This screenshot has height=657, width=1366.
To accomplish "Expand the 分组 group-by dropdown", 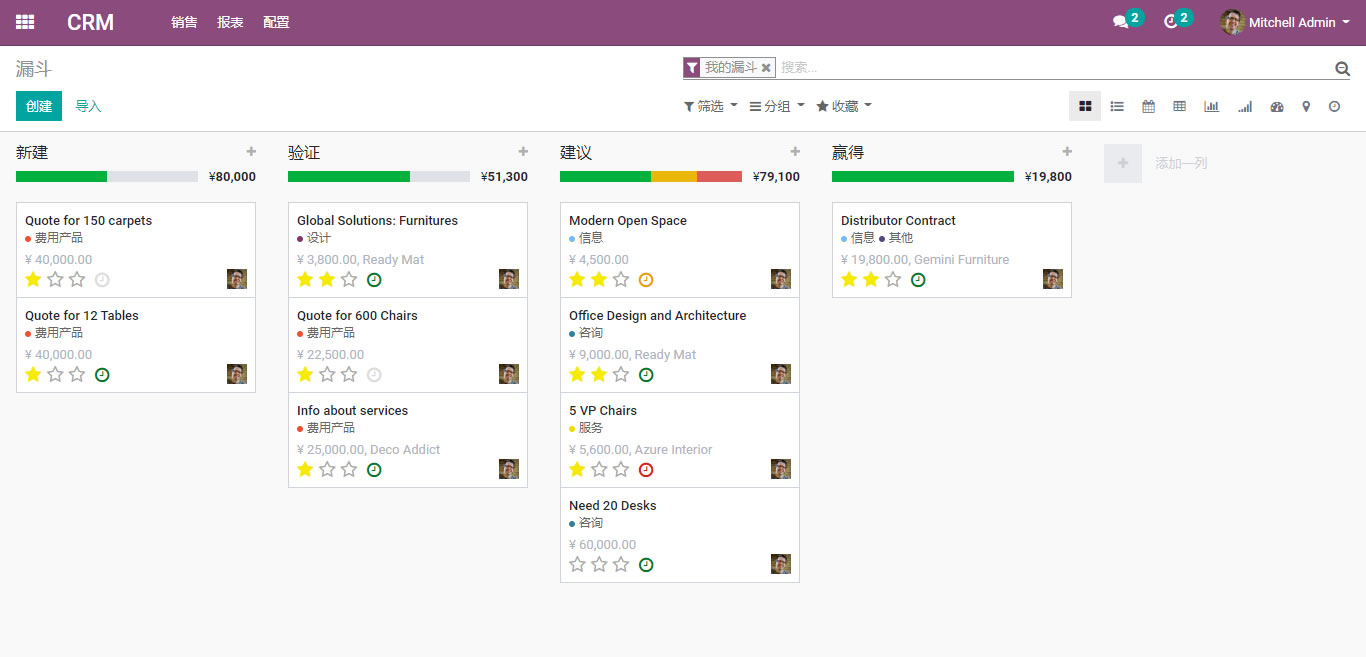I will coord(777,106).
